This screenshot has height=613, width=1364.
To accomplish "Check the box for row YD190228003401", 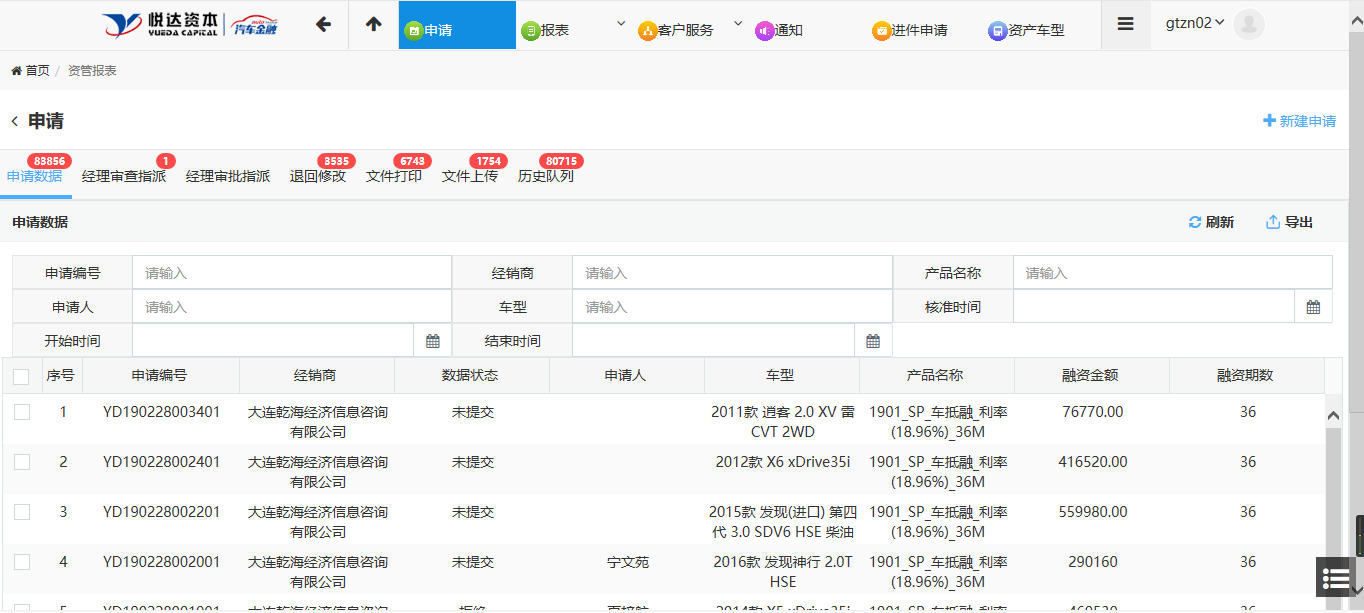I will coord(22,412).
